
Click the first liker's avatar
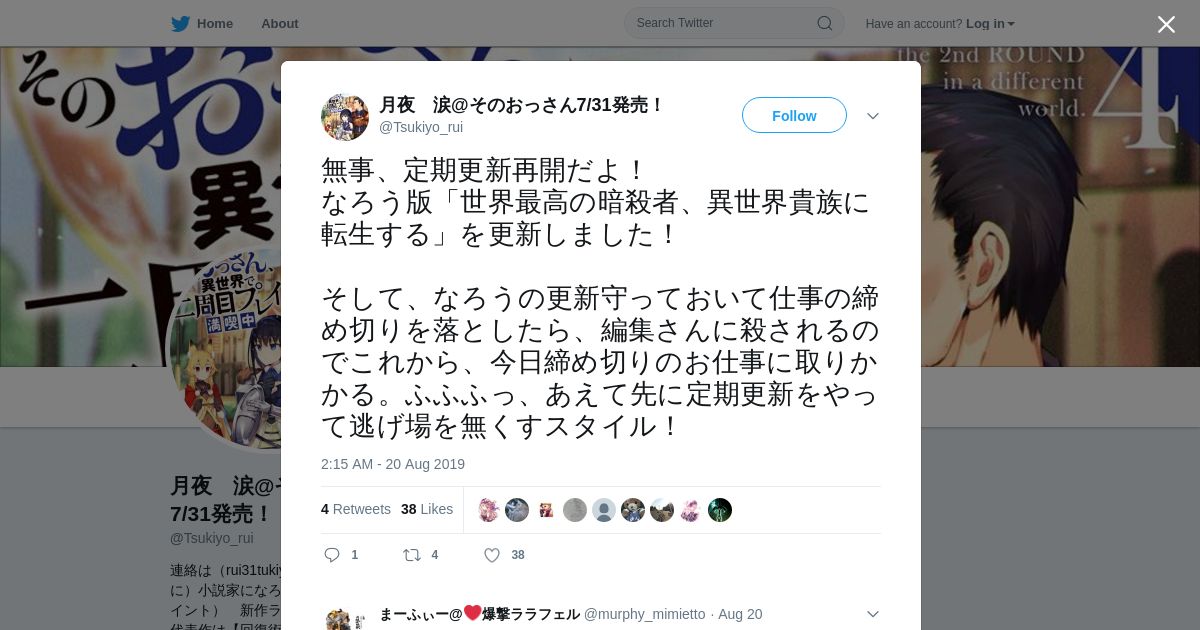click(488, 510)
